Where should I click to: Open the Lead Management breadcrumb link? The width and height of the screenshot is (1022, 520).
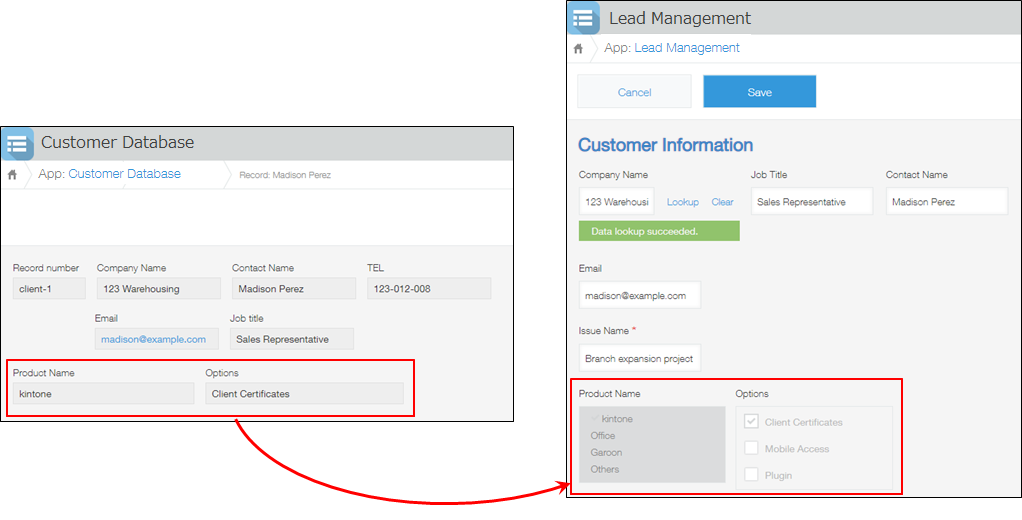[686, 48]
